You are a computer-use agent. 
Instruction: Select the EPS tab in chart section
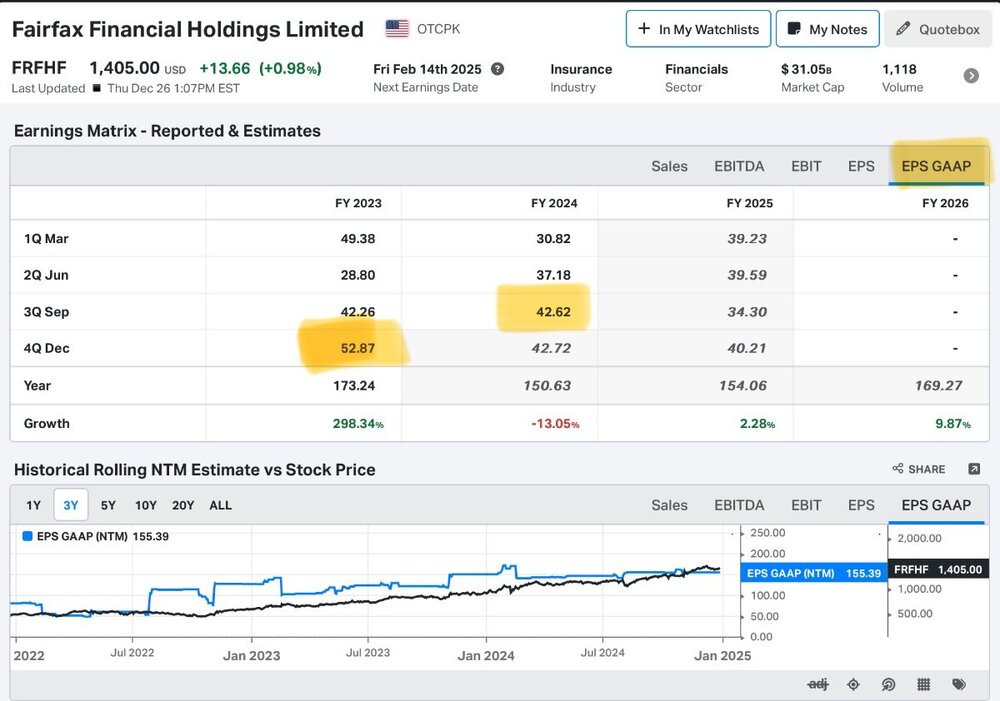coord(861,505)
